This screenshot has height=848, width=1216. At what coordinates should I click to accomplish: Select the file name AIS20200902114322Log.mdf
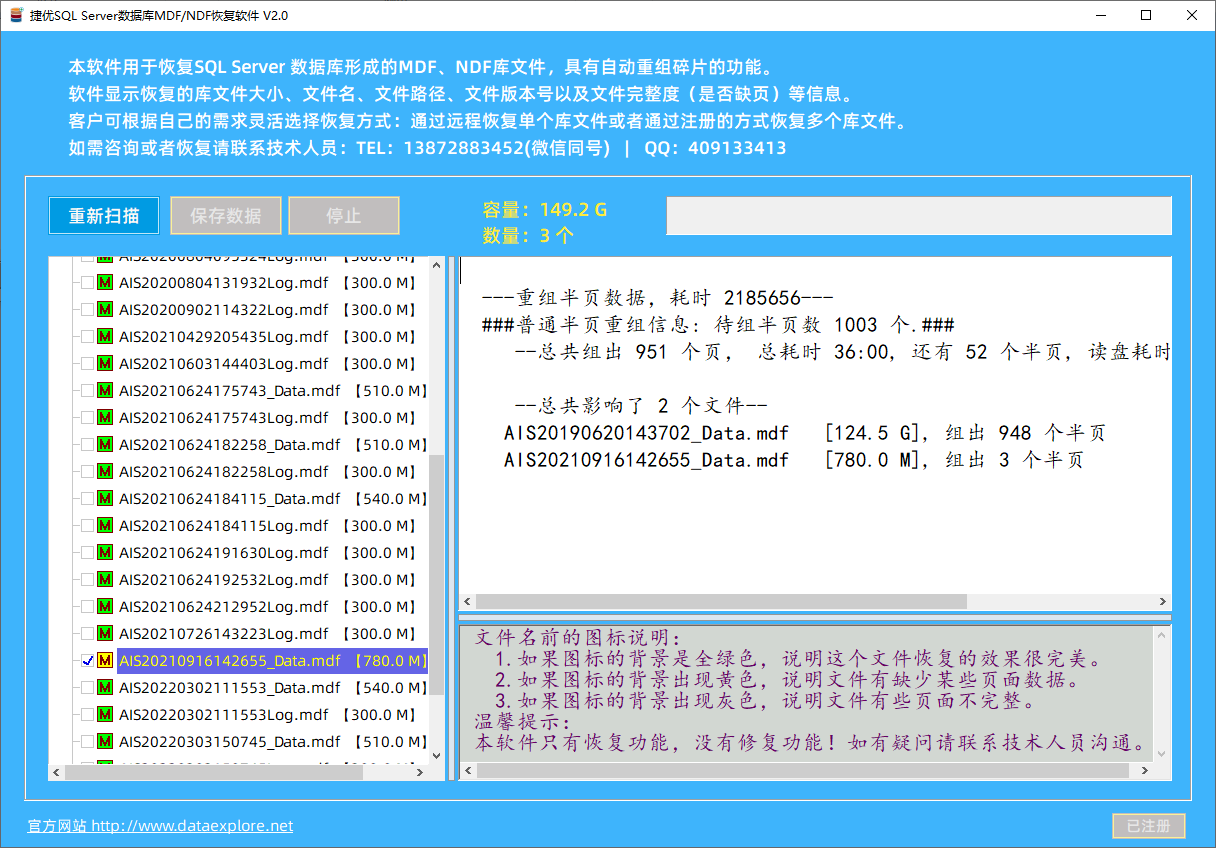point(224,310)
